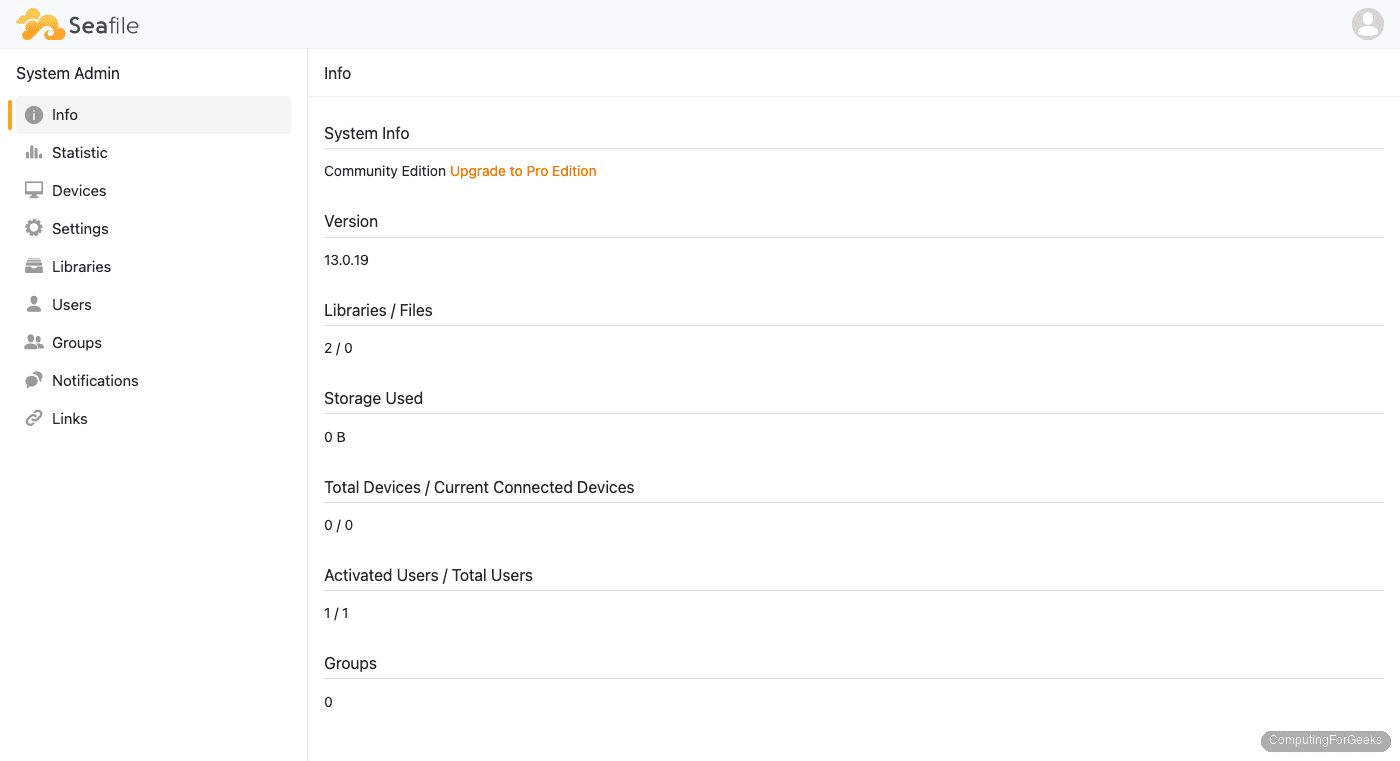Viewport: 1400px width, 761px height.
Task: Go to the Groups admin section
Action: click(x=76, y=342)
